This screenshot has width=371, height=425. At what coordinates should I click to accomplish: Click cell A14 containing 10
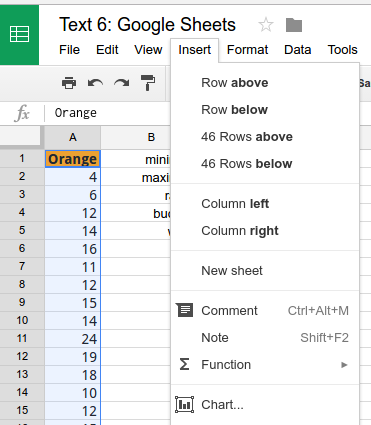(73, 393)
